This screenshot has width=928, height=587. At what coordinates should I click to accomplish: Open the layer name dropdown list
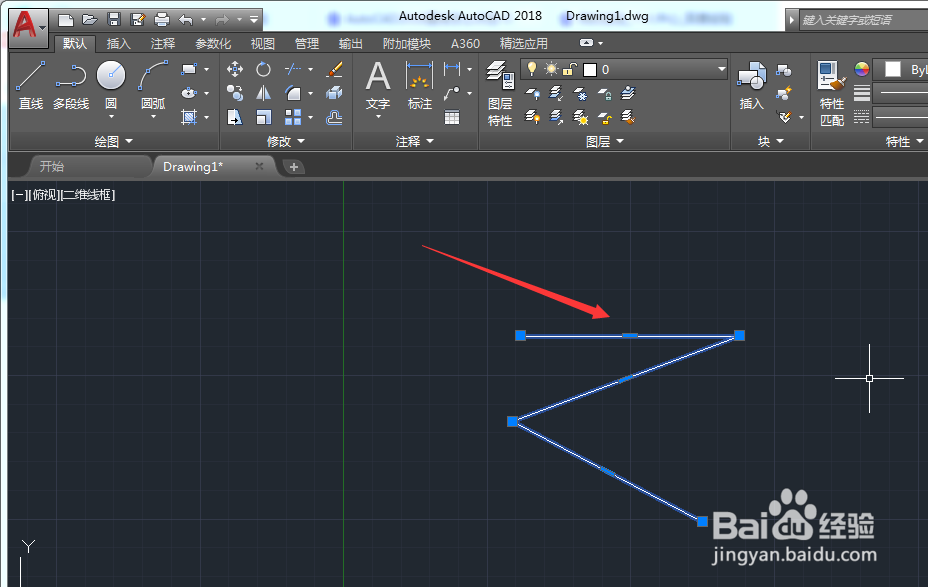point(721,69)
